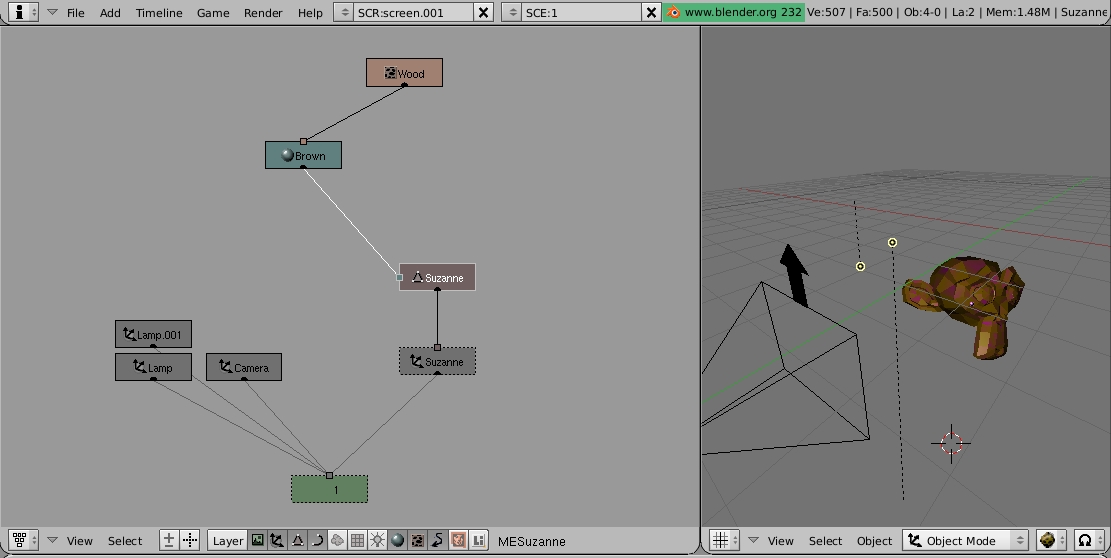The width and height of the screenshot is (1111, 558).
Task: Toggle Meshes visibility in Oops schematic
Action: tap(298, 540)
